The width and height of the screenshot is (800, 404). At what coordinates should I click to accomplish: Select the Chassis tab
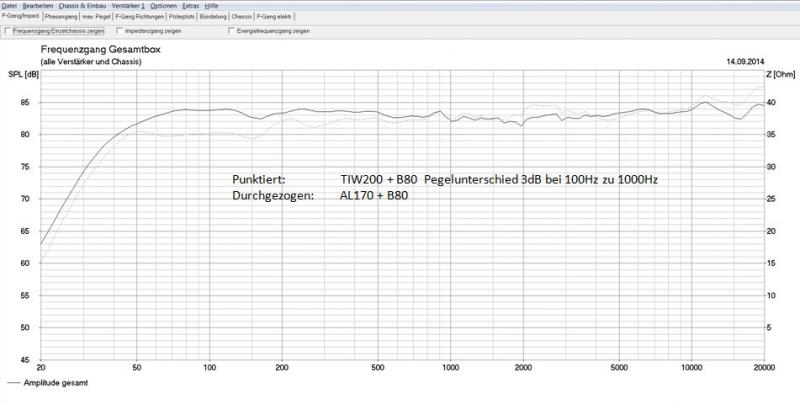click(x=242, y=17)
